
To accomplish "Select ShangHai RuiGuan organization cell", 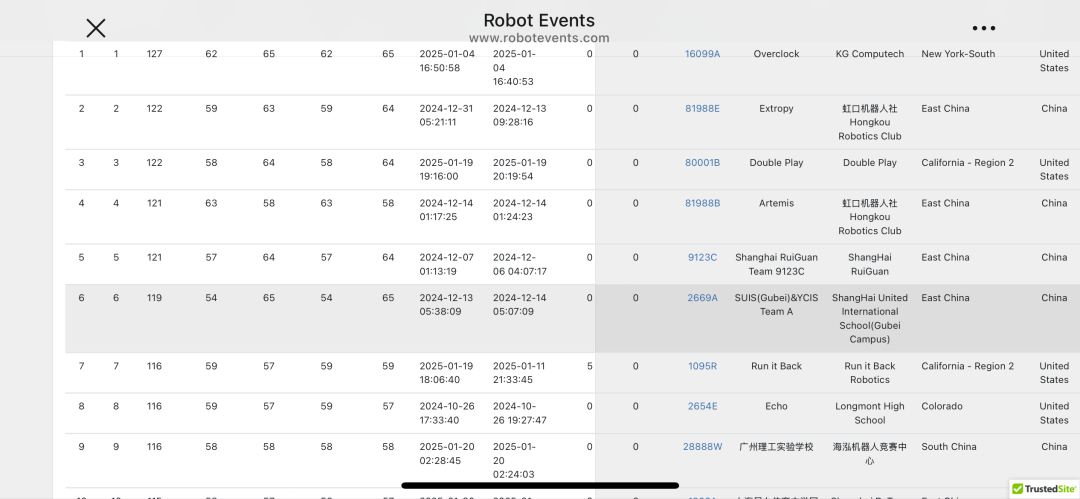I will click(870, 265).
